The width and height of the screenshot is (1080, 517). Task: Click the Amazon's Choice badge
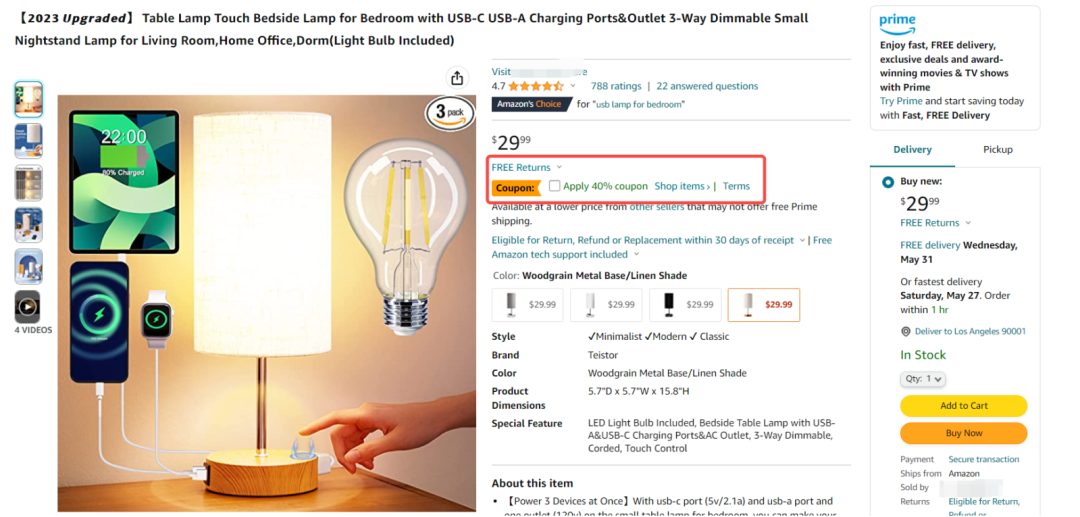coord(532,104)
